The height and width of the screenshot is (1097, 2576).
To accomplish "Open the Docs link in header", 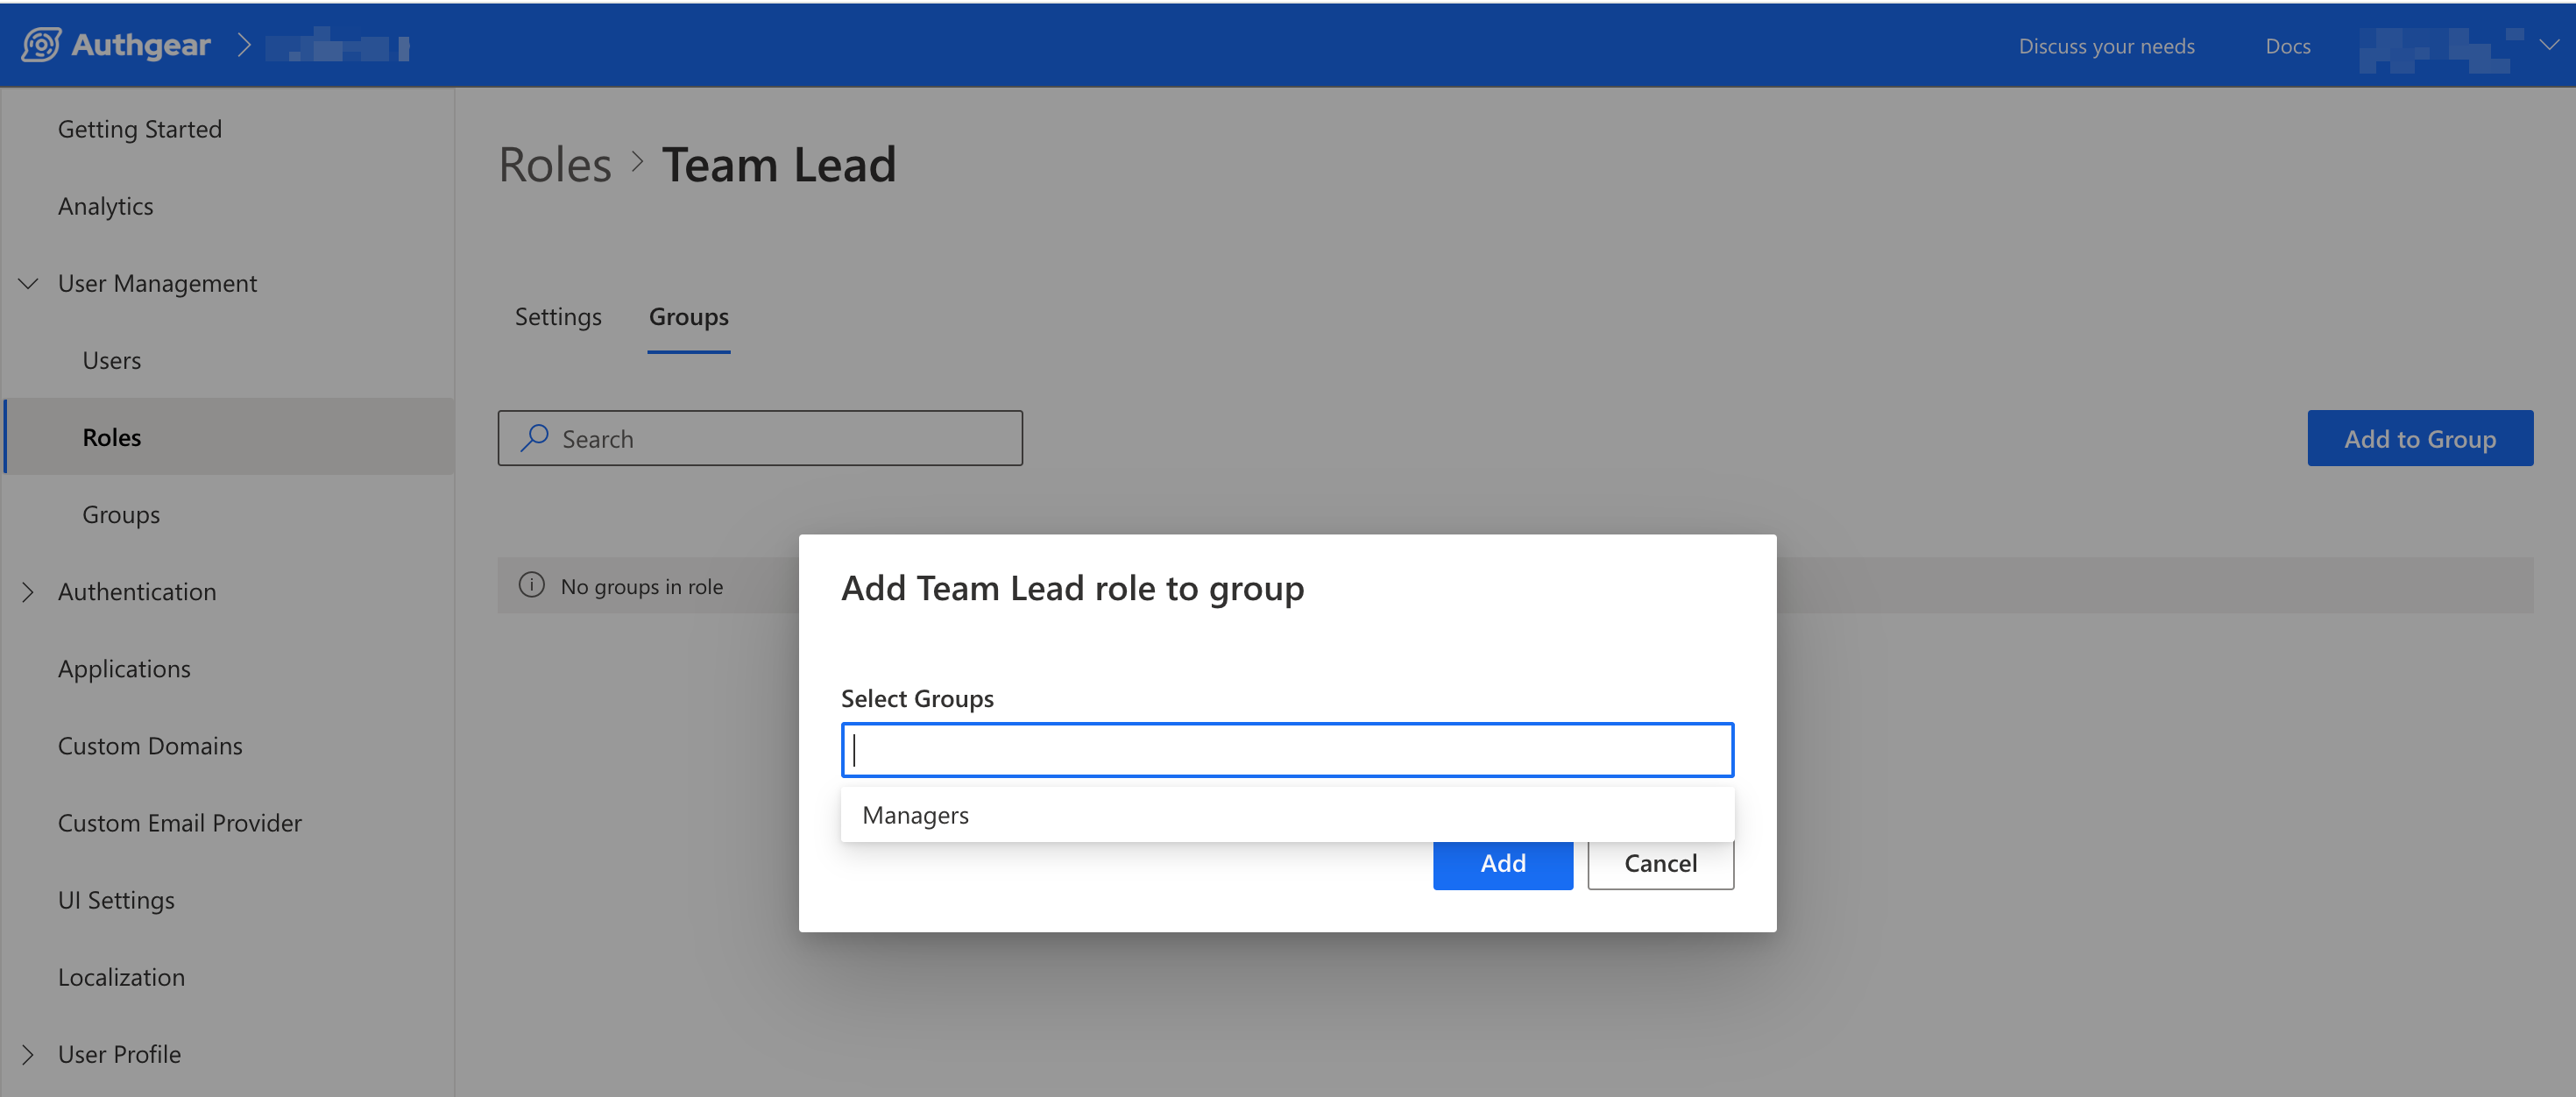I will [2286, 46].
